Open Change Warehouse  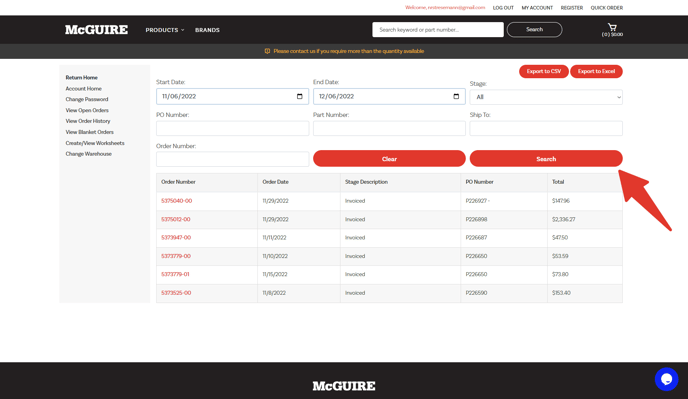[x=89, y=154]
